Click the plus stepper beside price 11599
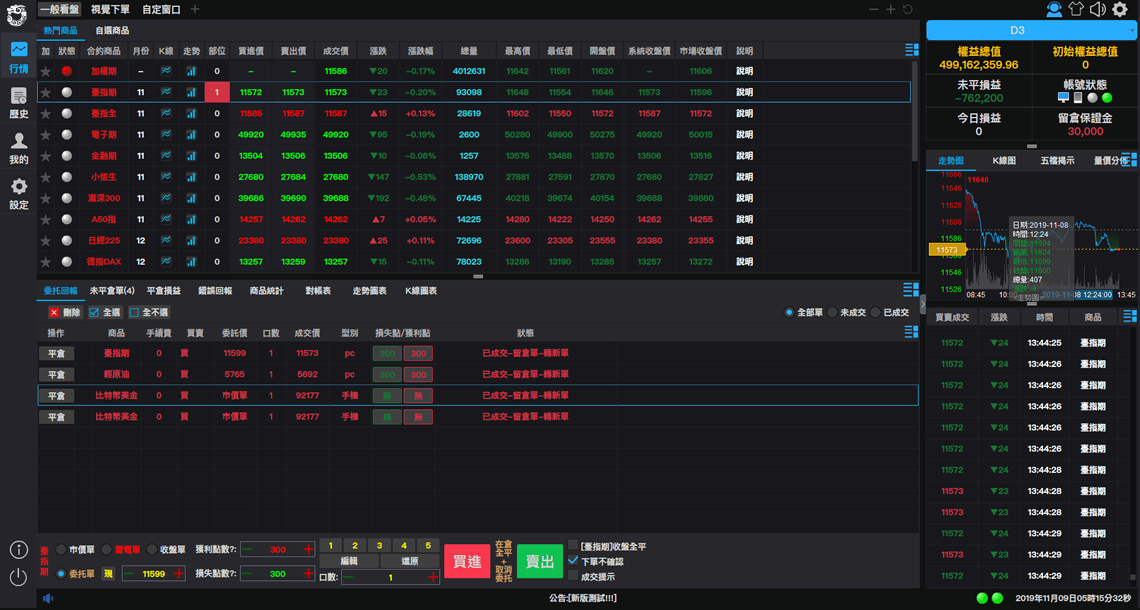This screenshot has width=1140, height=610. 178,574
